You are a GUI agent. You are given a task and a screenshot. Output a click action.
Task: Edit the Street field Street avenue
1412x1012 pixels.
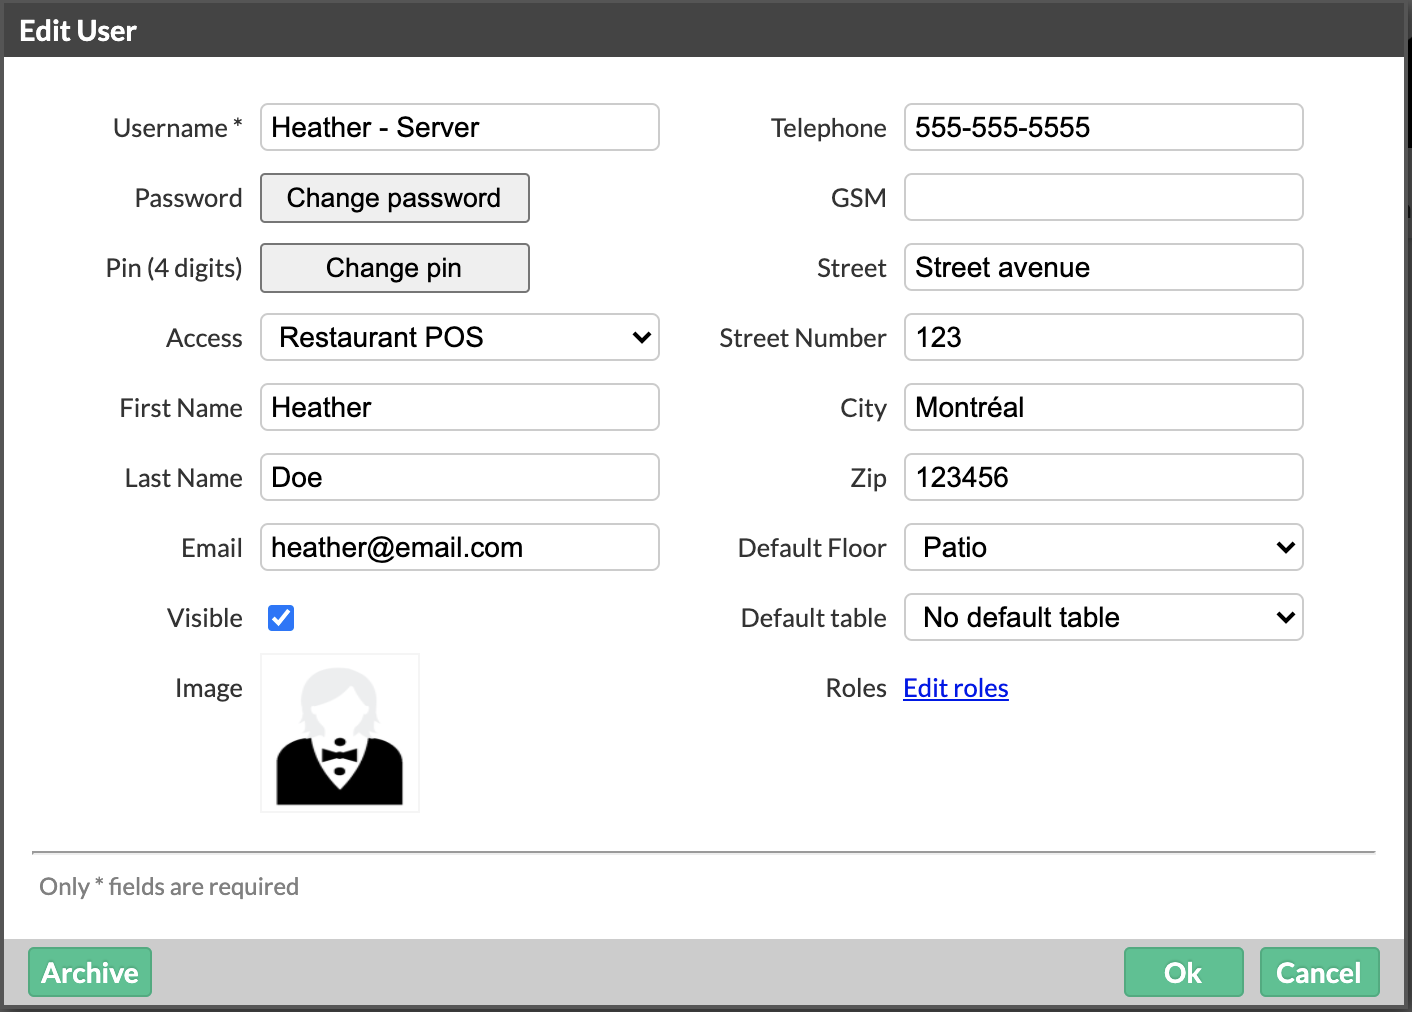point(1104,267)
